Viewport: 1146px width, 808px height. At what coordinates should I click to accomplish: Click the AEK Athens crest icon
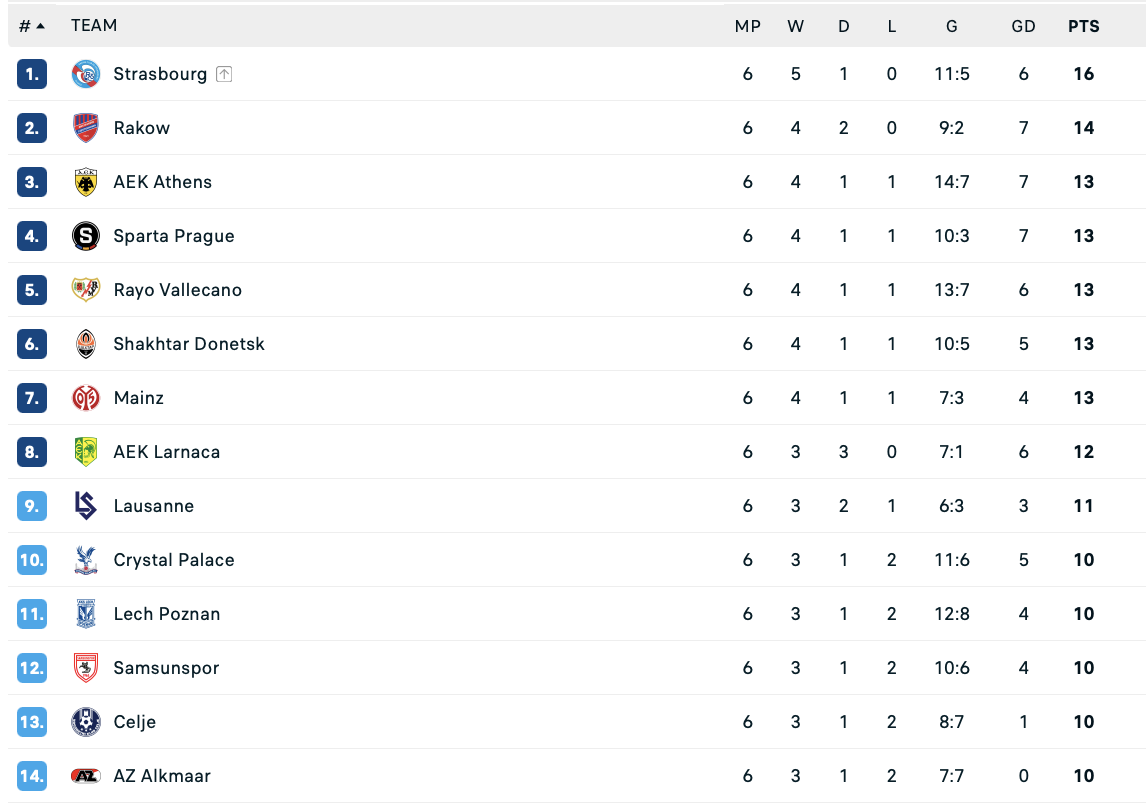pos(86,182)
